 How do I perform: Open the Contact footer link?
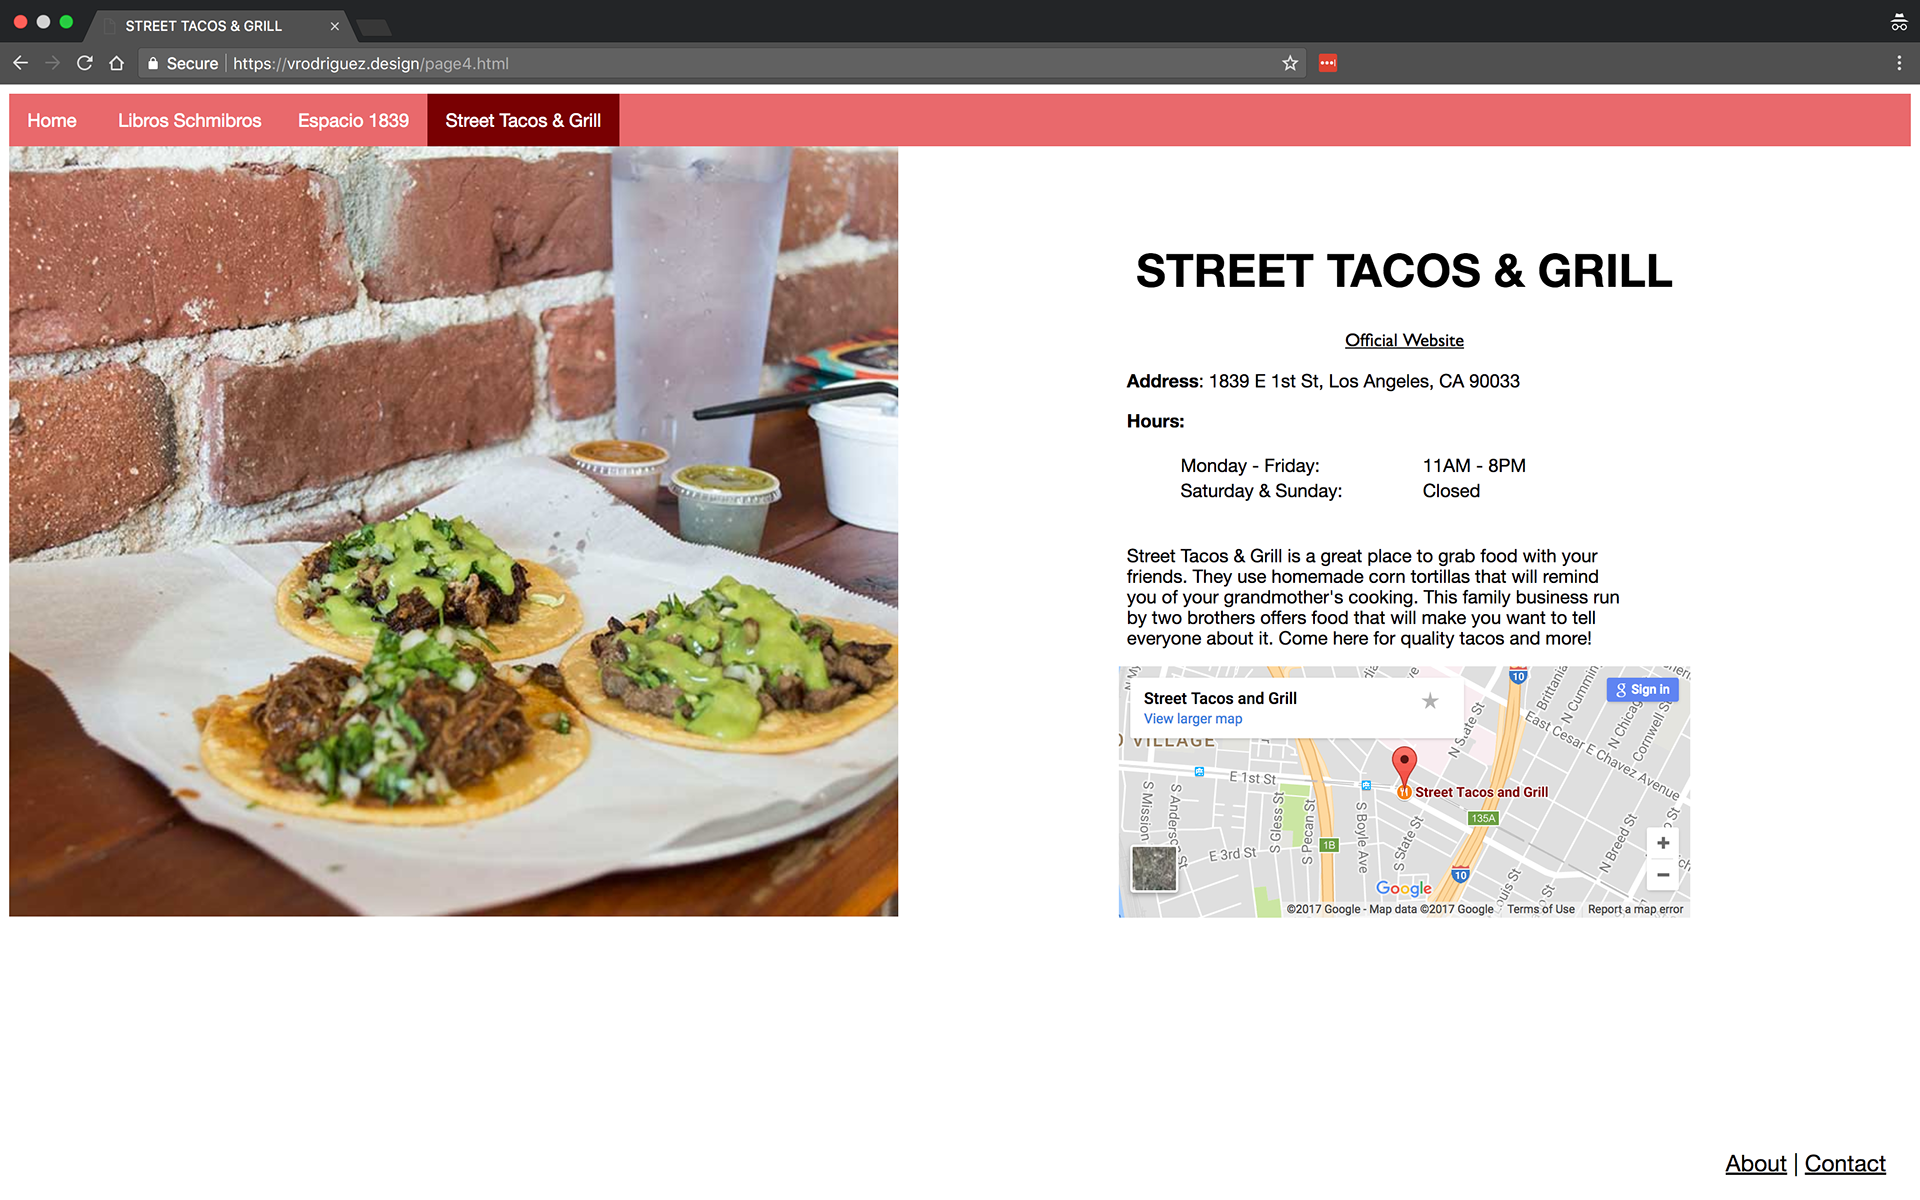[x=1844, y=1163]
